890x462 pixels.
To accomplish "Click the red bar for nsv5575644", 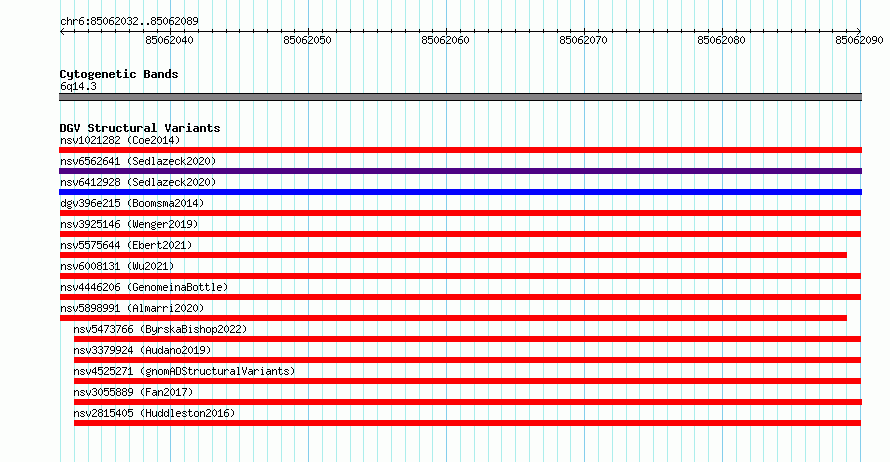I will pyautogui.click(x=453, y=255).
